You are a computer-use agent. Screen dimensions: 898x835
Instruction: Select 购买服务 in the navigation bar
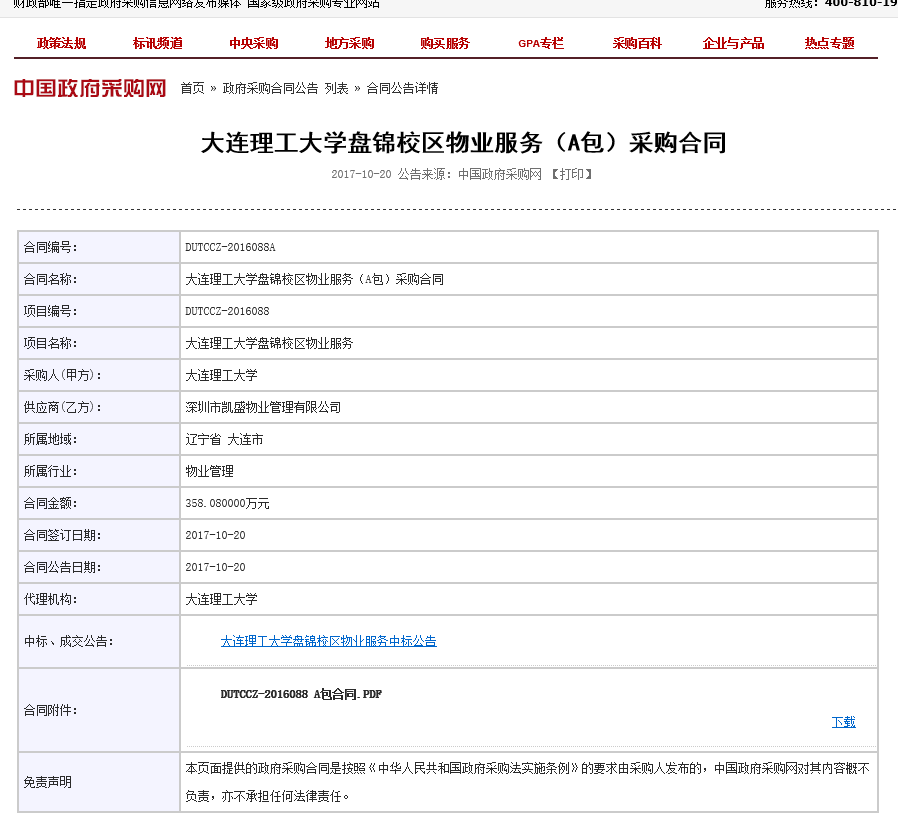(x=445, y=43)
